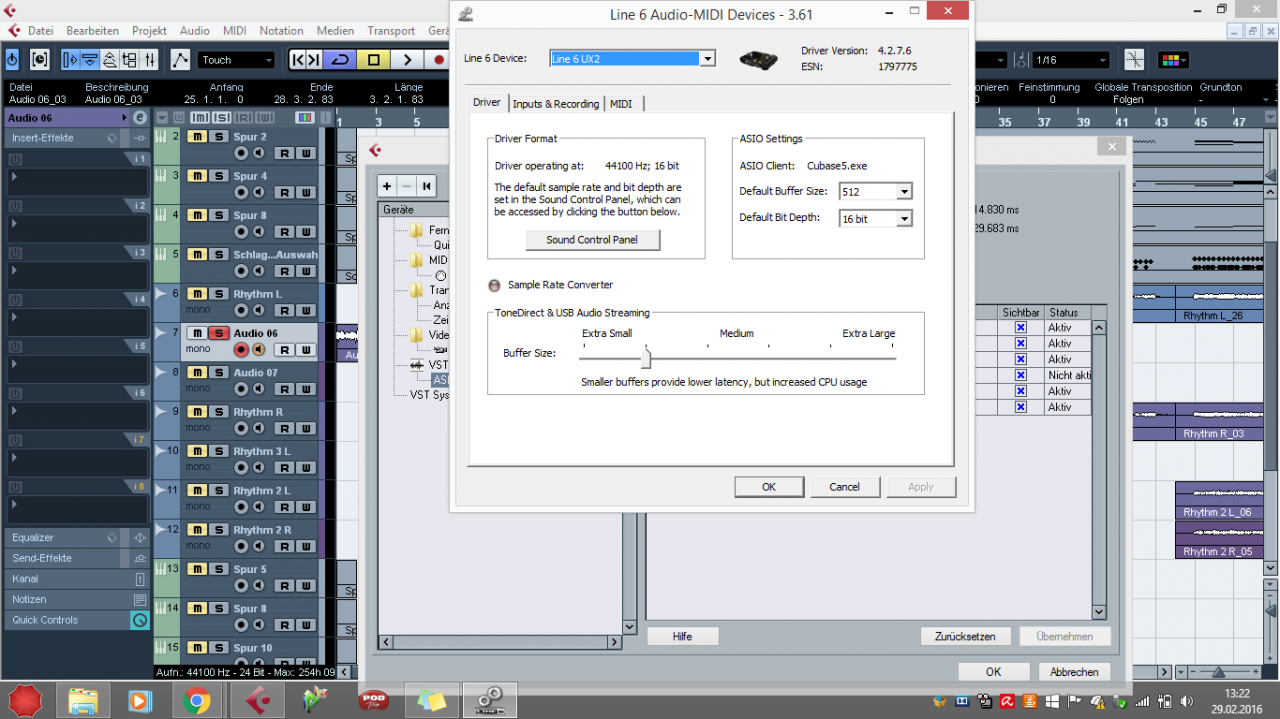Toggle the Inspector panel icon in toolbar

tap(70, 60)
